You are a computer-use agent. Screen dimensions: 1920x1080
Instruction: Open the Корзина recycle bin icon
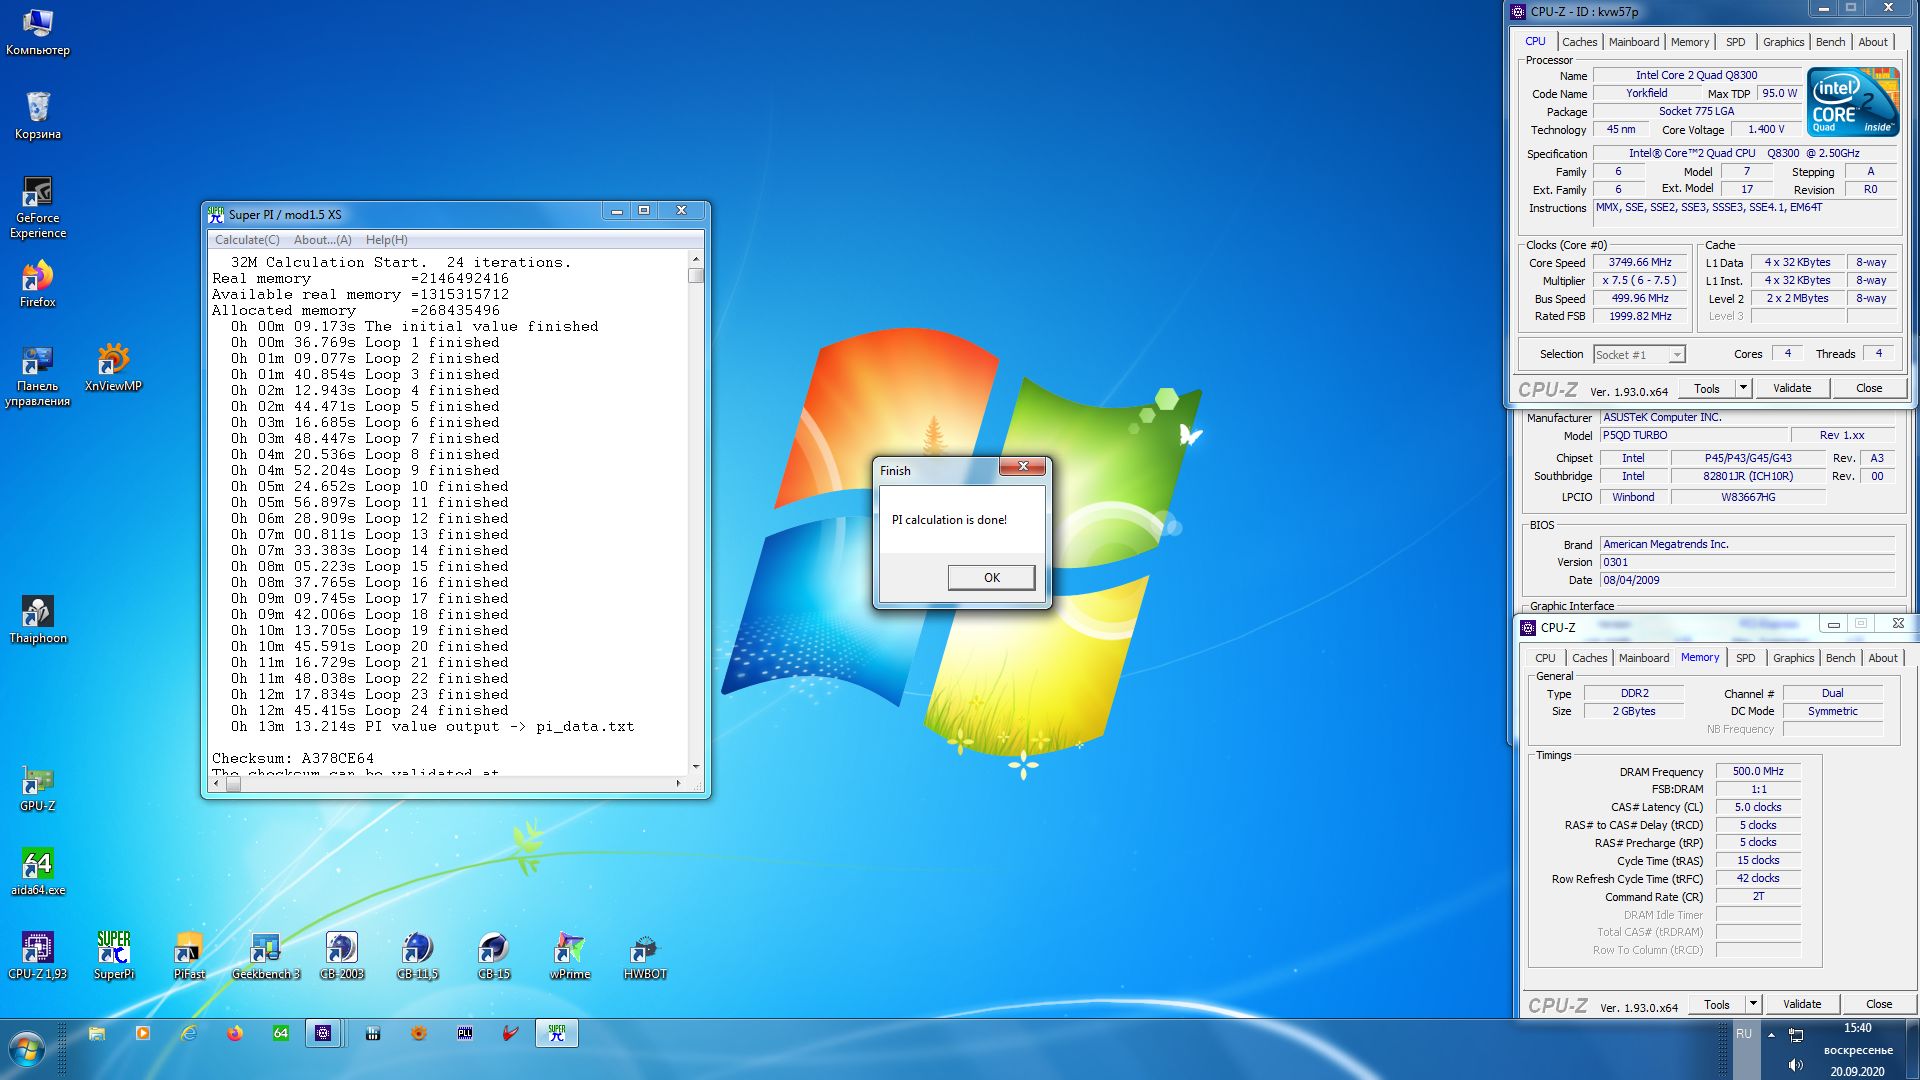[38, 116]
